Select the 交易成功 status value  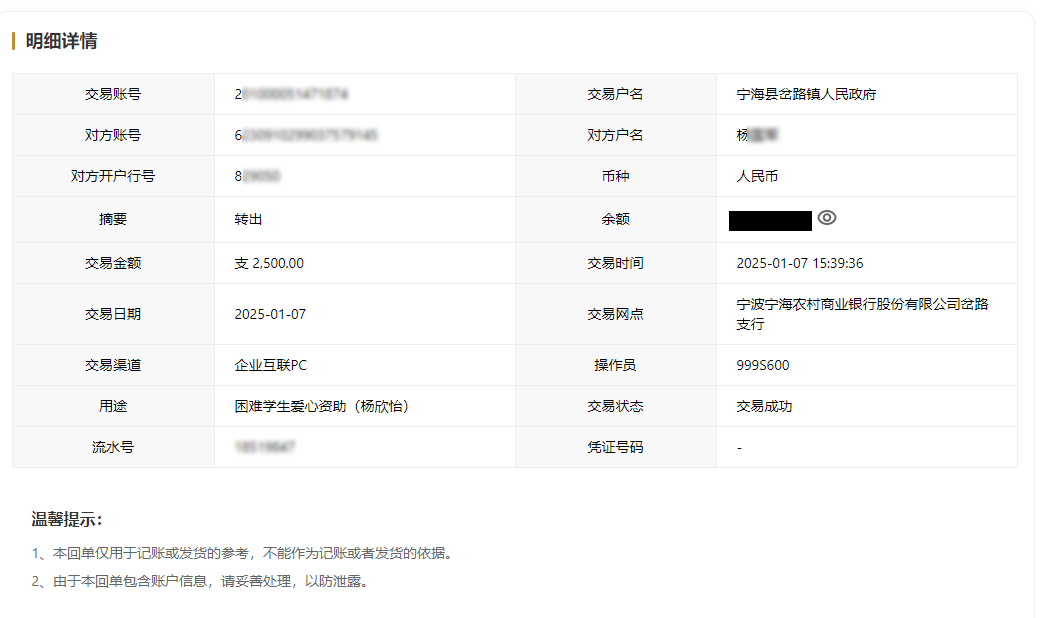(764, 406)
